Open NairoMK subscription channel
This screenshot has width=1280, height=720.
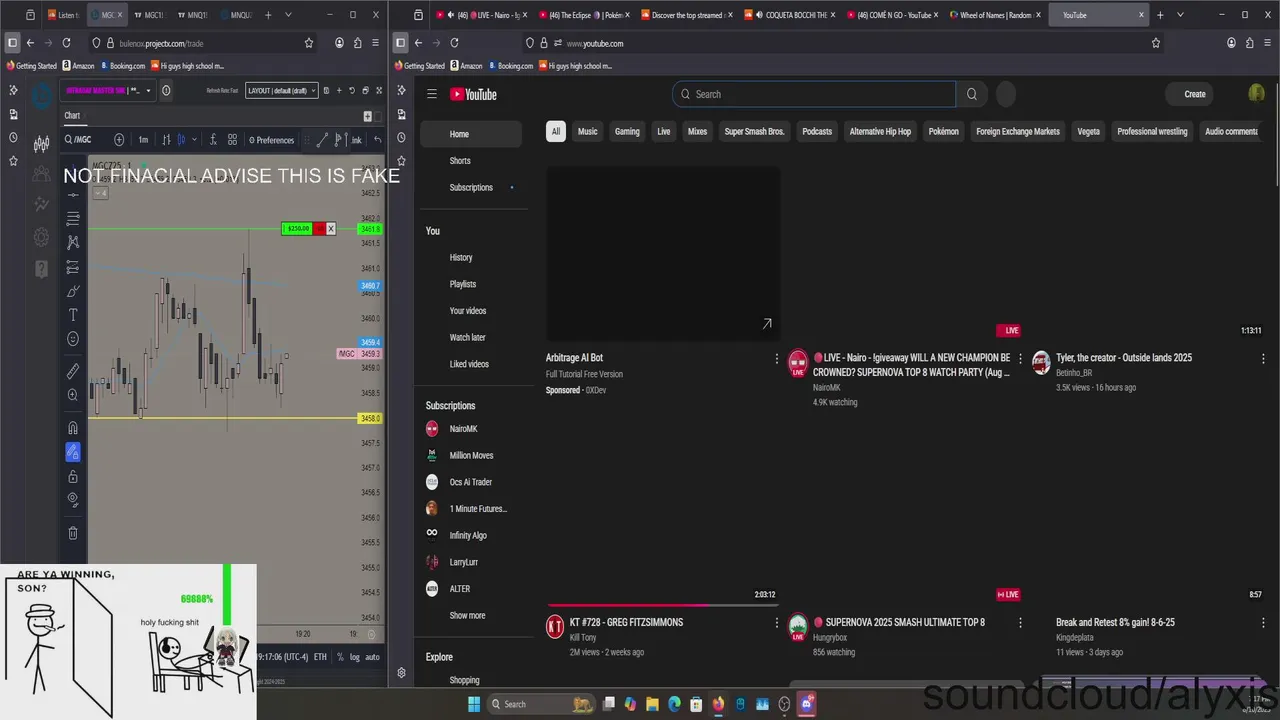[x=471, y=429]
